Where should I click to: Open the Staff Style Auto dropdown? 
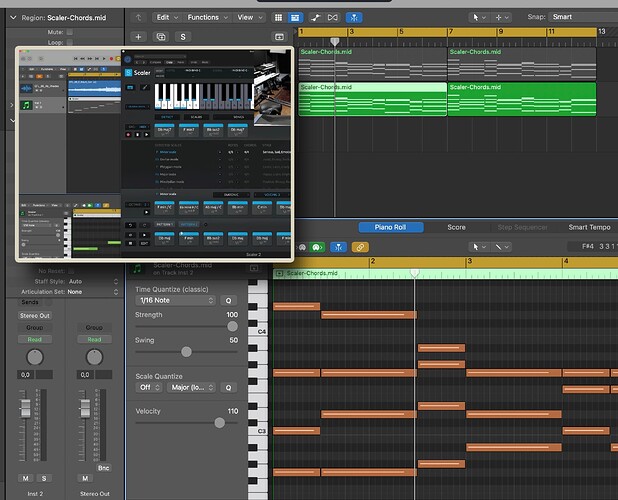pos(93,281)
